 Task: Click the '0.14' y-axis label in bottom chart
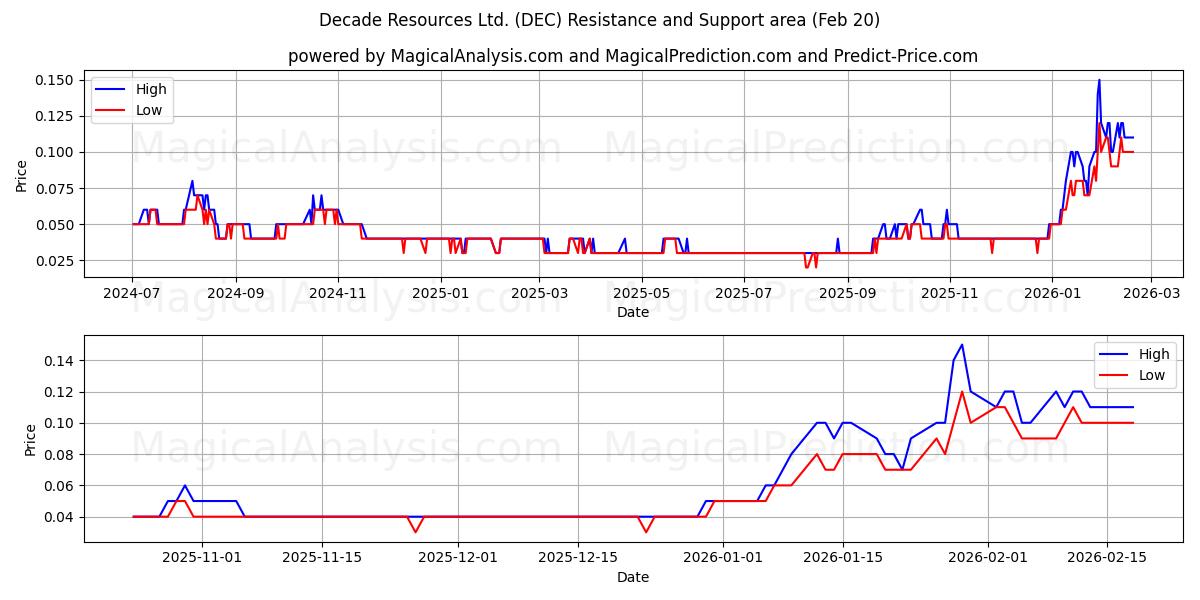click(x=61, y=361)
